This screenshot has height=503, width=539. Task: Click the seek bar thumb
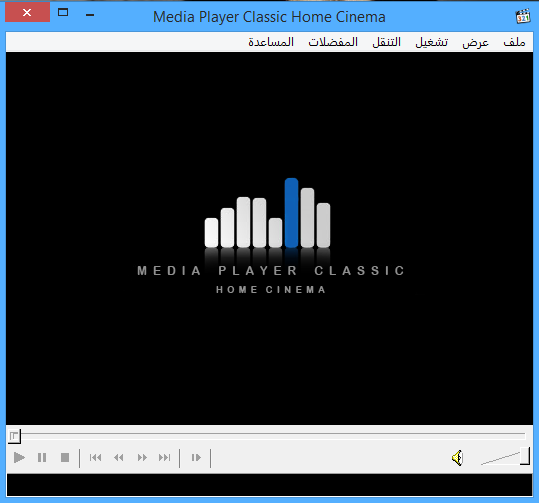[14, 436]
